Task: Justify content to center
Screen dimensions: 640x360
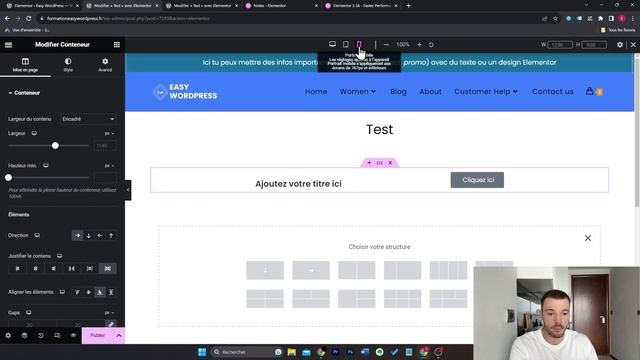Action: (x=36, y=269)
